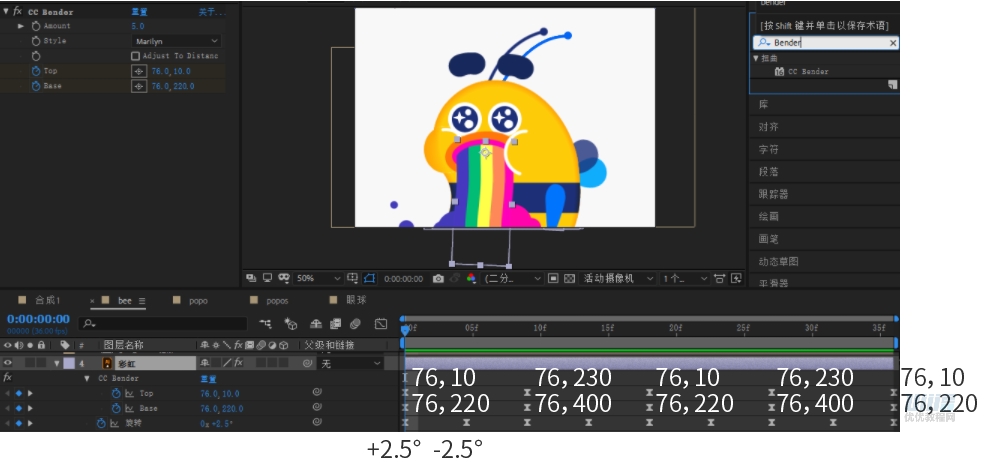
Task: Click the timeline current time 0:00:00:00
Action: coord(38,319)
